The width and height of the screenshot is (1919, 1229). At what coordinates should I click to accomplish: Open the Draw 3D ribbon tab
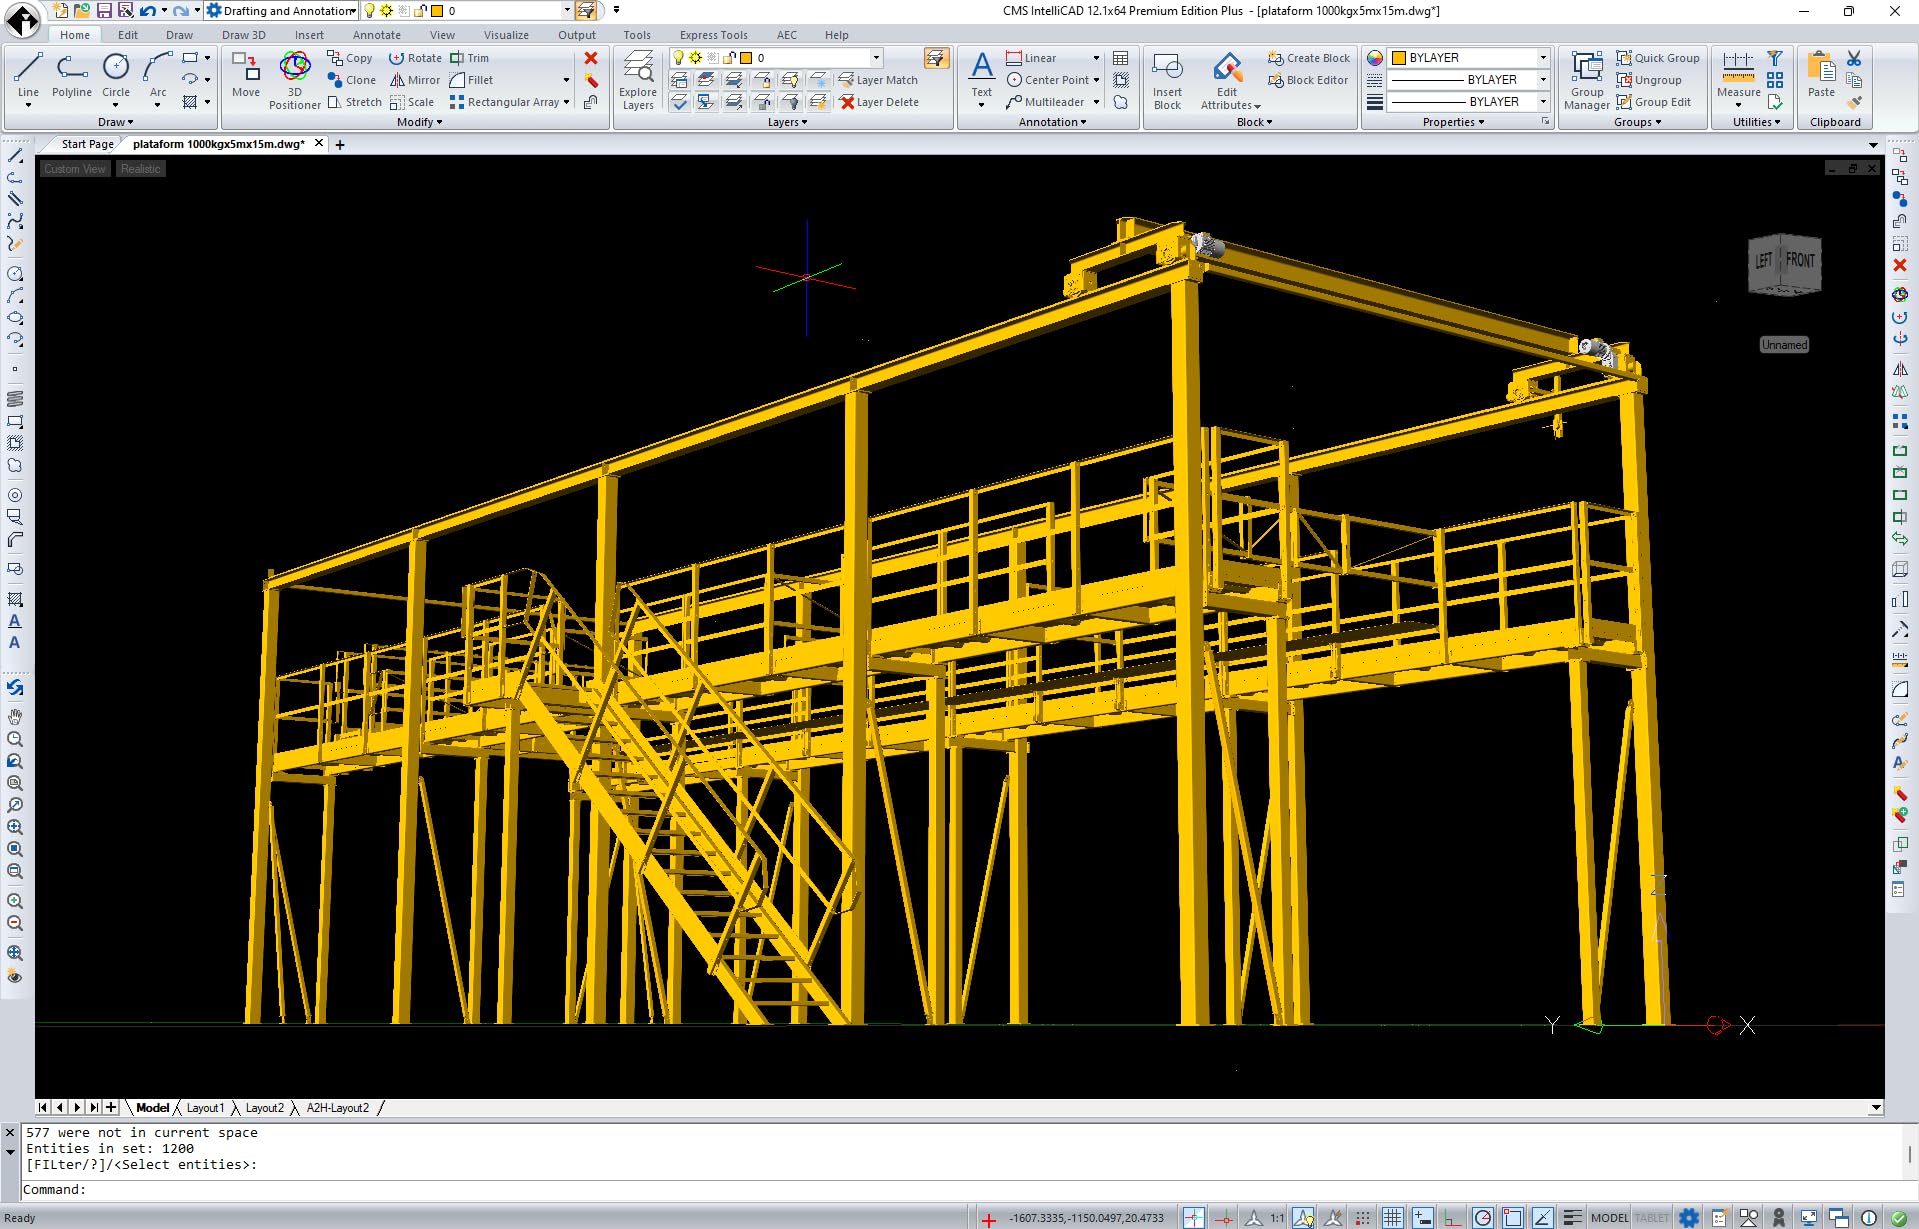[243, 35]
